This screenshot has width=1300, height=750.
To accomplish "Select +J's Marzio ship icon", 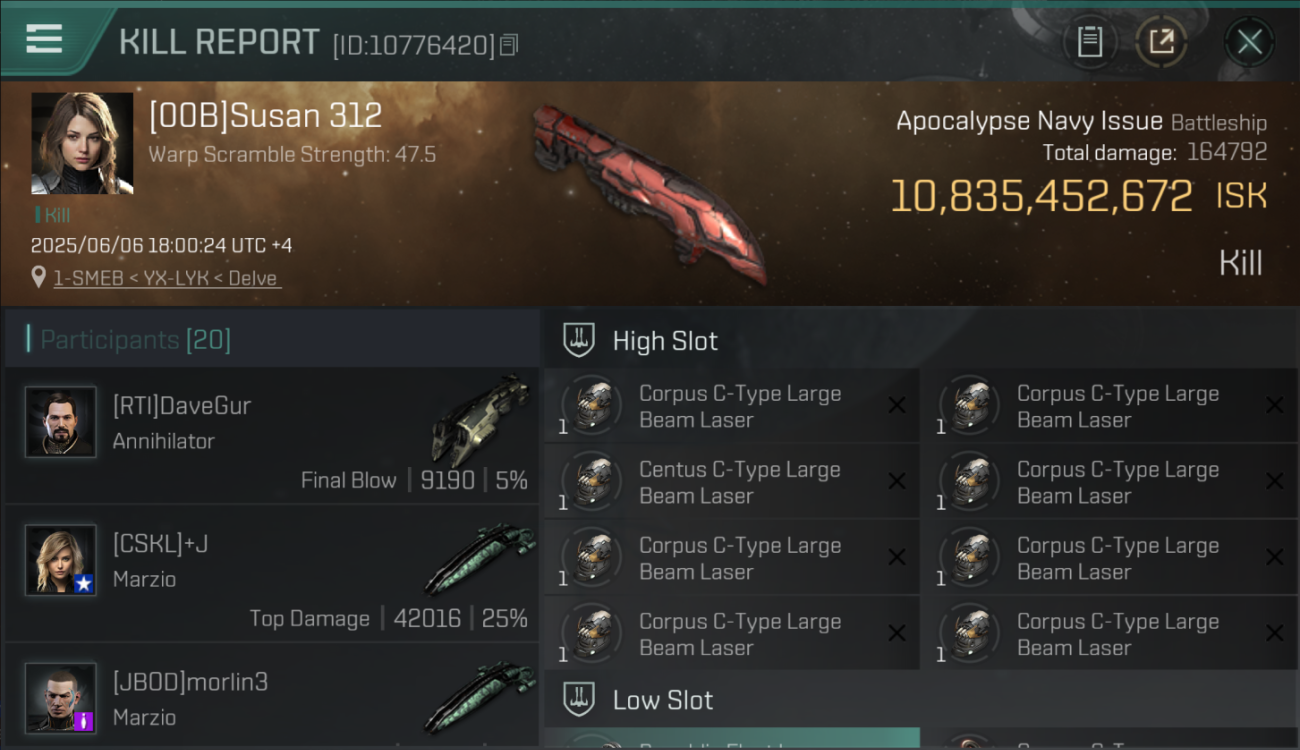I will click(480, 558).
